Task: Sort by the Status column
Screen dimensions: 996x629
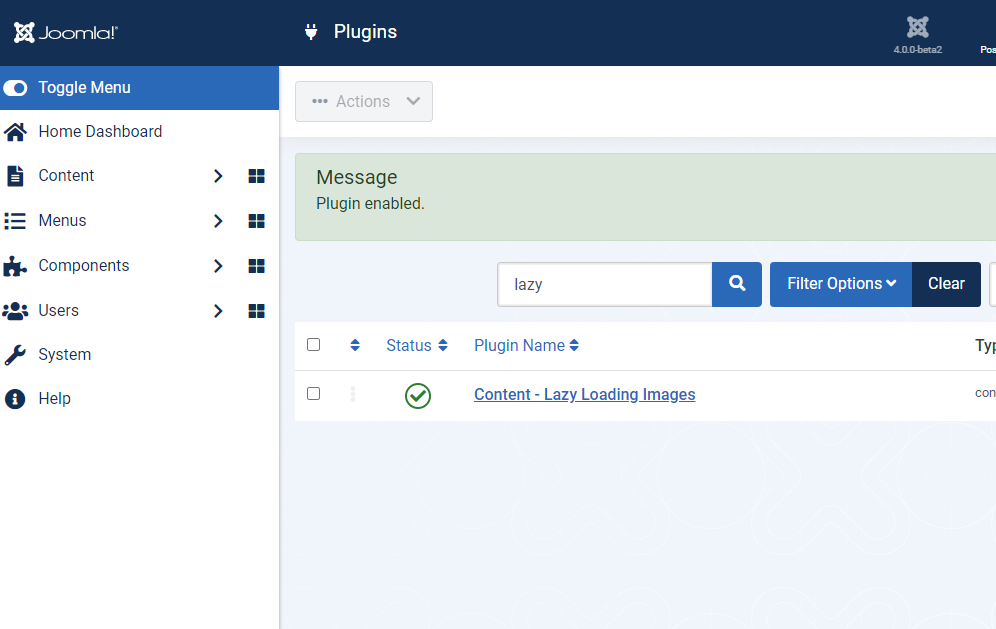Action: click(x=417, y=345)
